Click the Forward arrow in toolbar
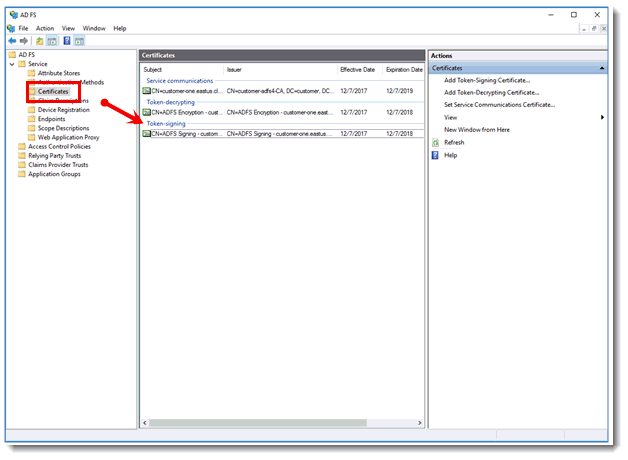Viewport: 628px width, 460px height. click(23, 41)
